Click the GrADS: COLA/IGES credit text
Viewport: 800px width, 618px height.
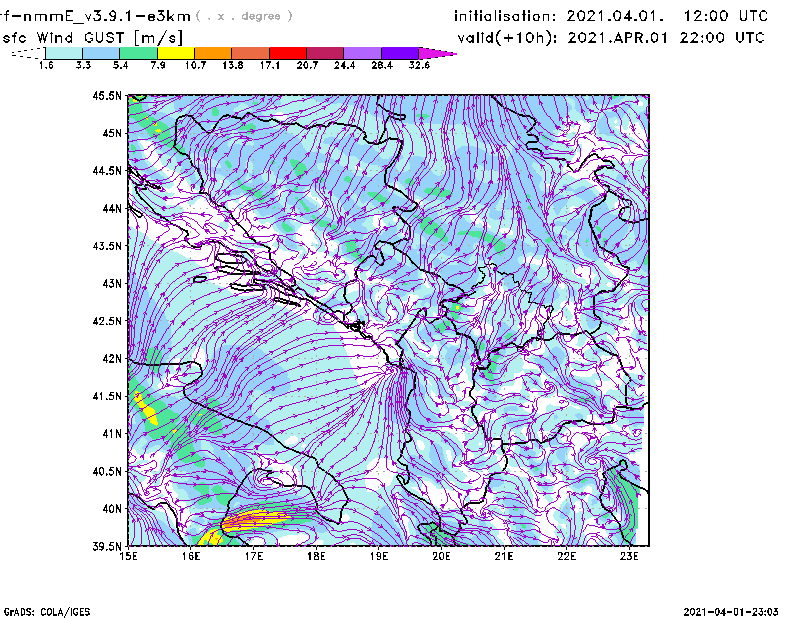tap(47, 612)
